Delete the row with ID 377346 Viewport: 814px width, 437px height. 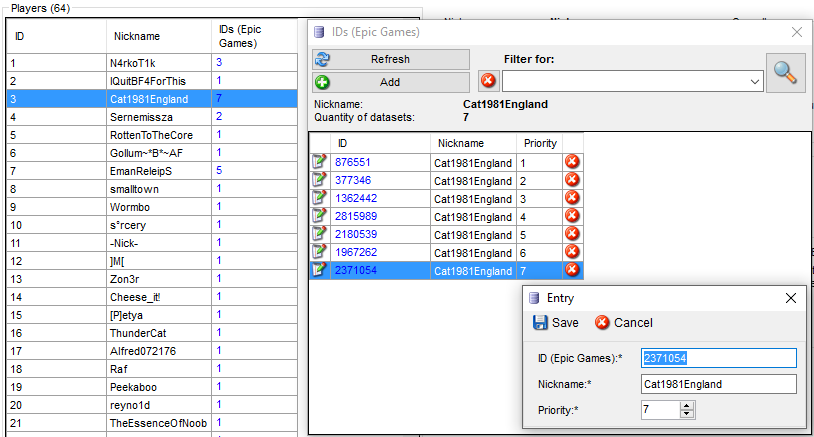pos(572,180)
